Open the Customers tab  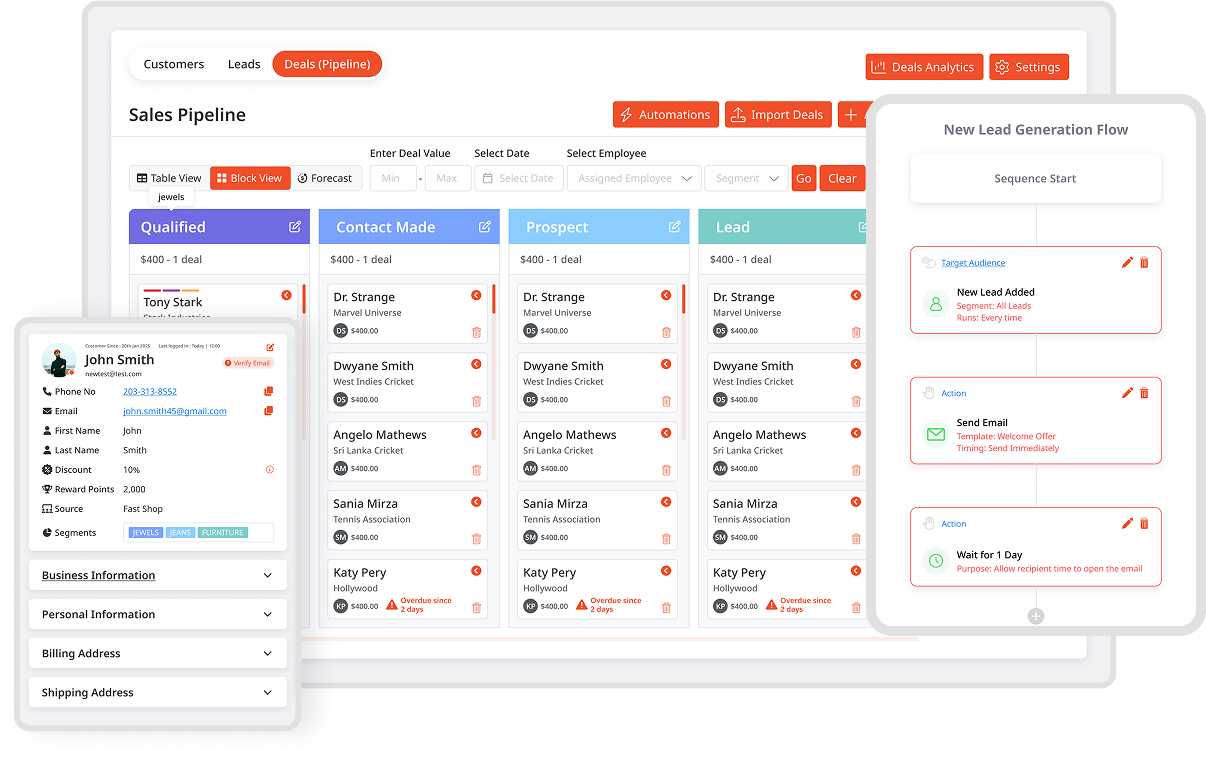[174, 64]
